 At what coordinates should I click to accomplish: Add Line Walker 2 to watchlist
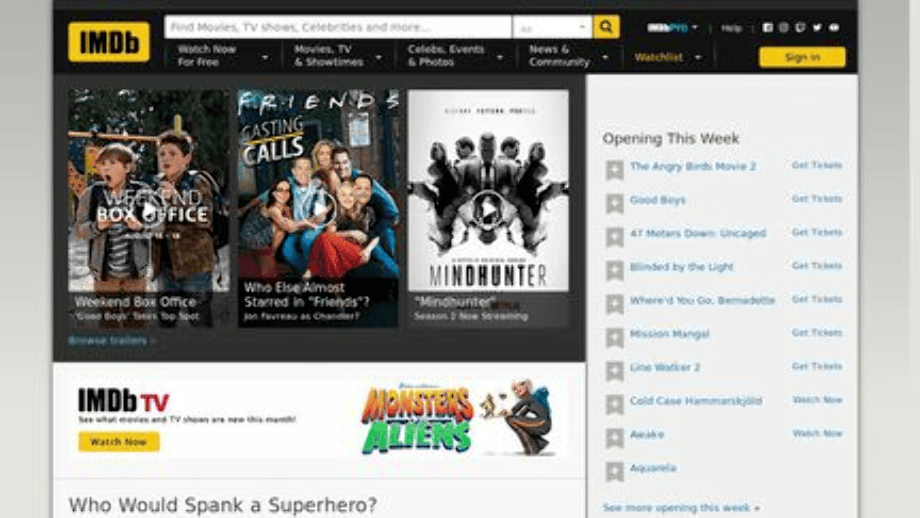click(x=614, y=371)
